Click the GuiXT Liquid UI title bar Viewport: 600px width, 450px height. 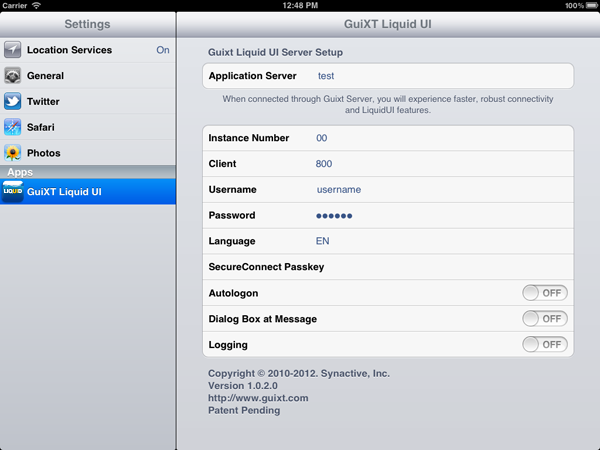[x=388, y=24]
